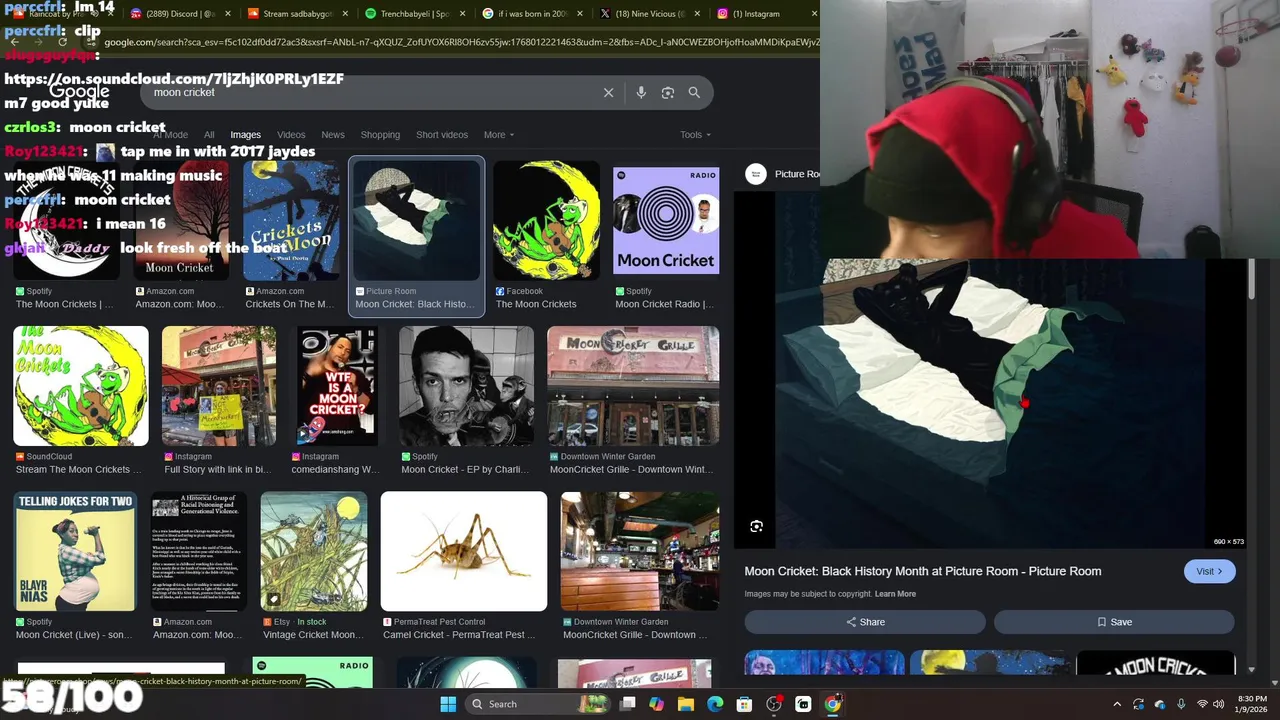Open the MoonCricket Grille Downtown Winter Garden thumbnail
1280x720 pixels.
coord(633,386)
